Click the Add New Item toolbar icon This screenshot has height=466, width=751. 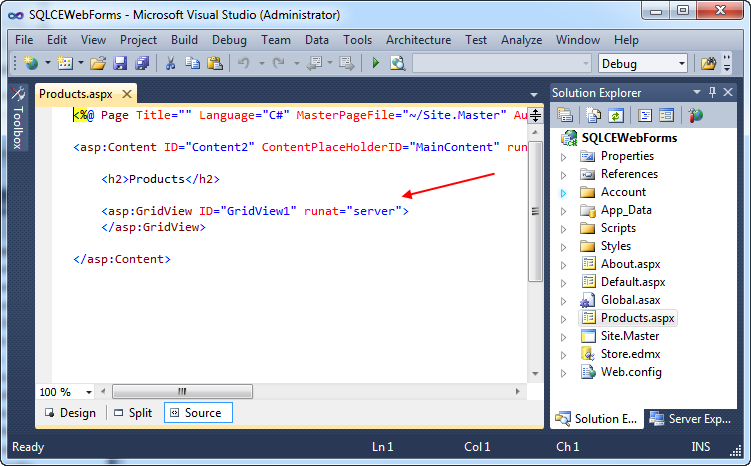(65, 63)
